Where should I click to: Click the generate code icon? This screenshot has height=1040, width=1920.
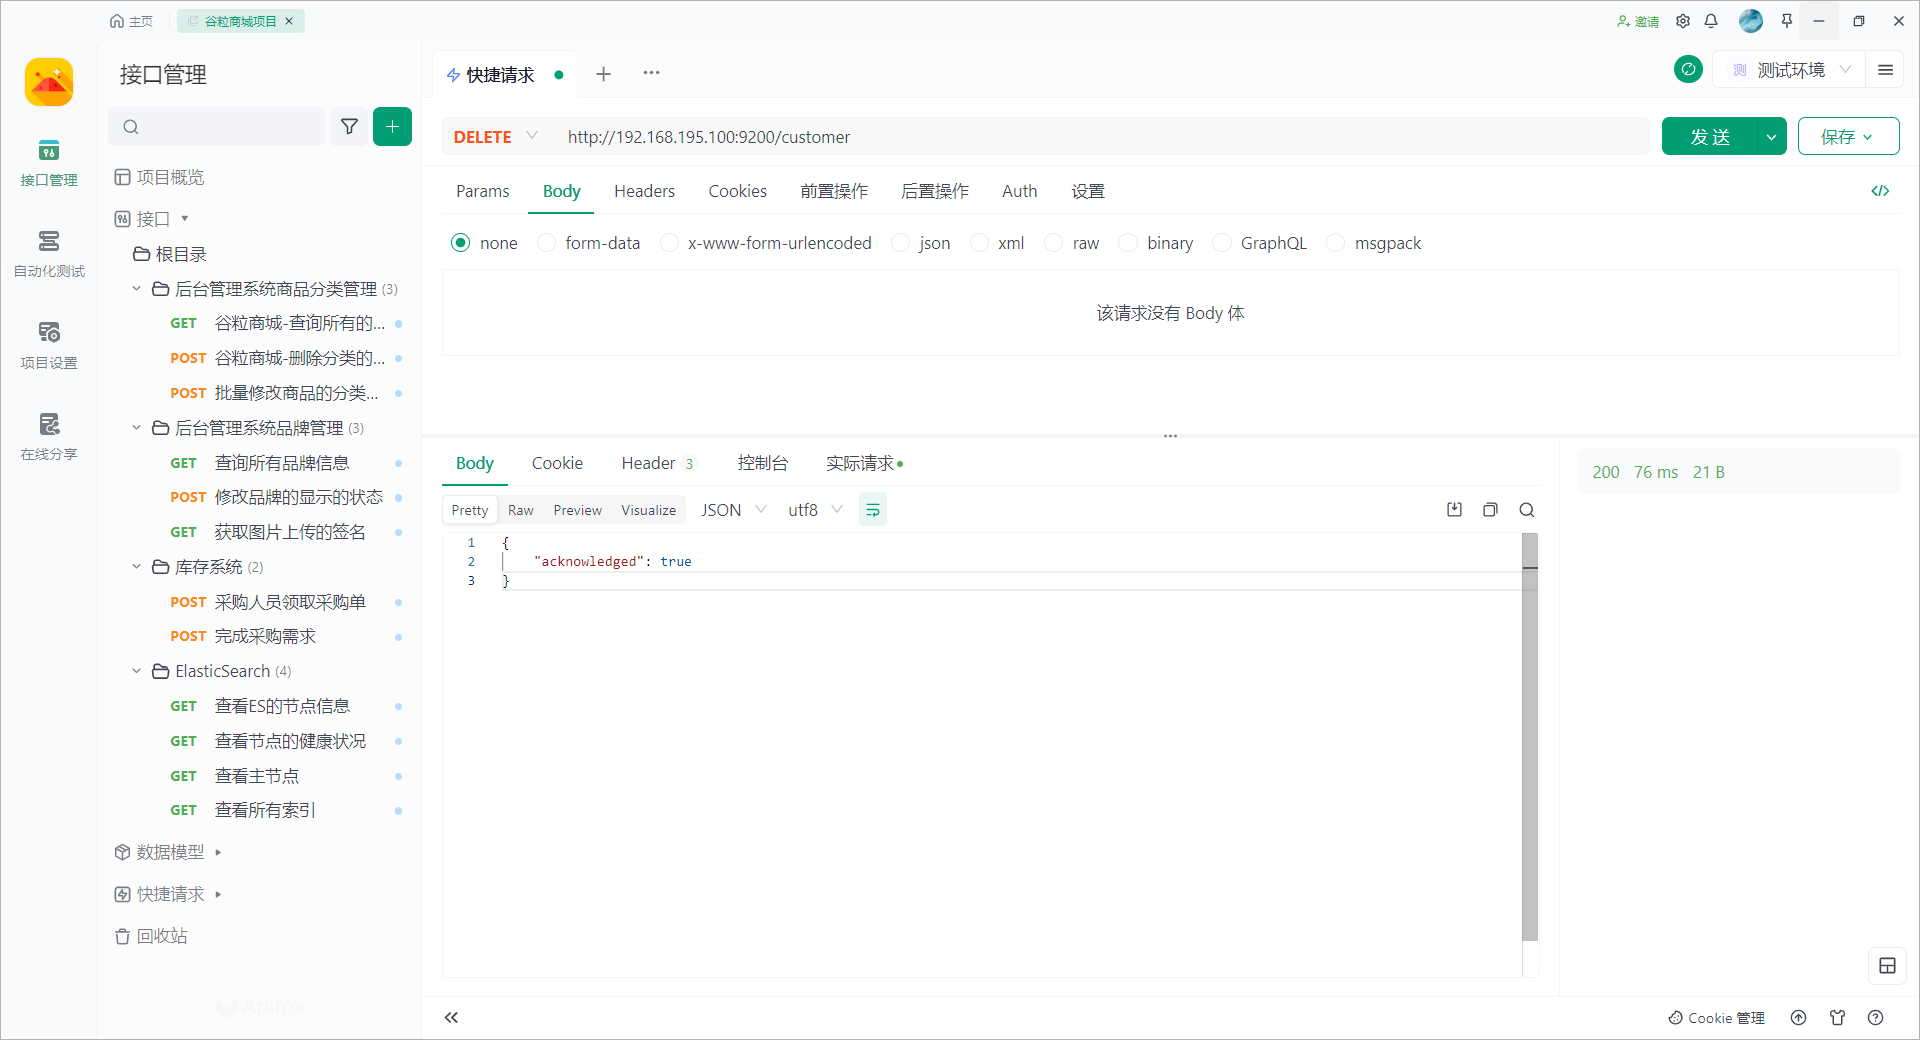pos(1880,191)
